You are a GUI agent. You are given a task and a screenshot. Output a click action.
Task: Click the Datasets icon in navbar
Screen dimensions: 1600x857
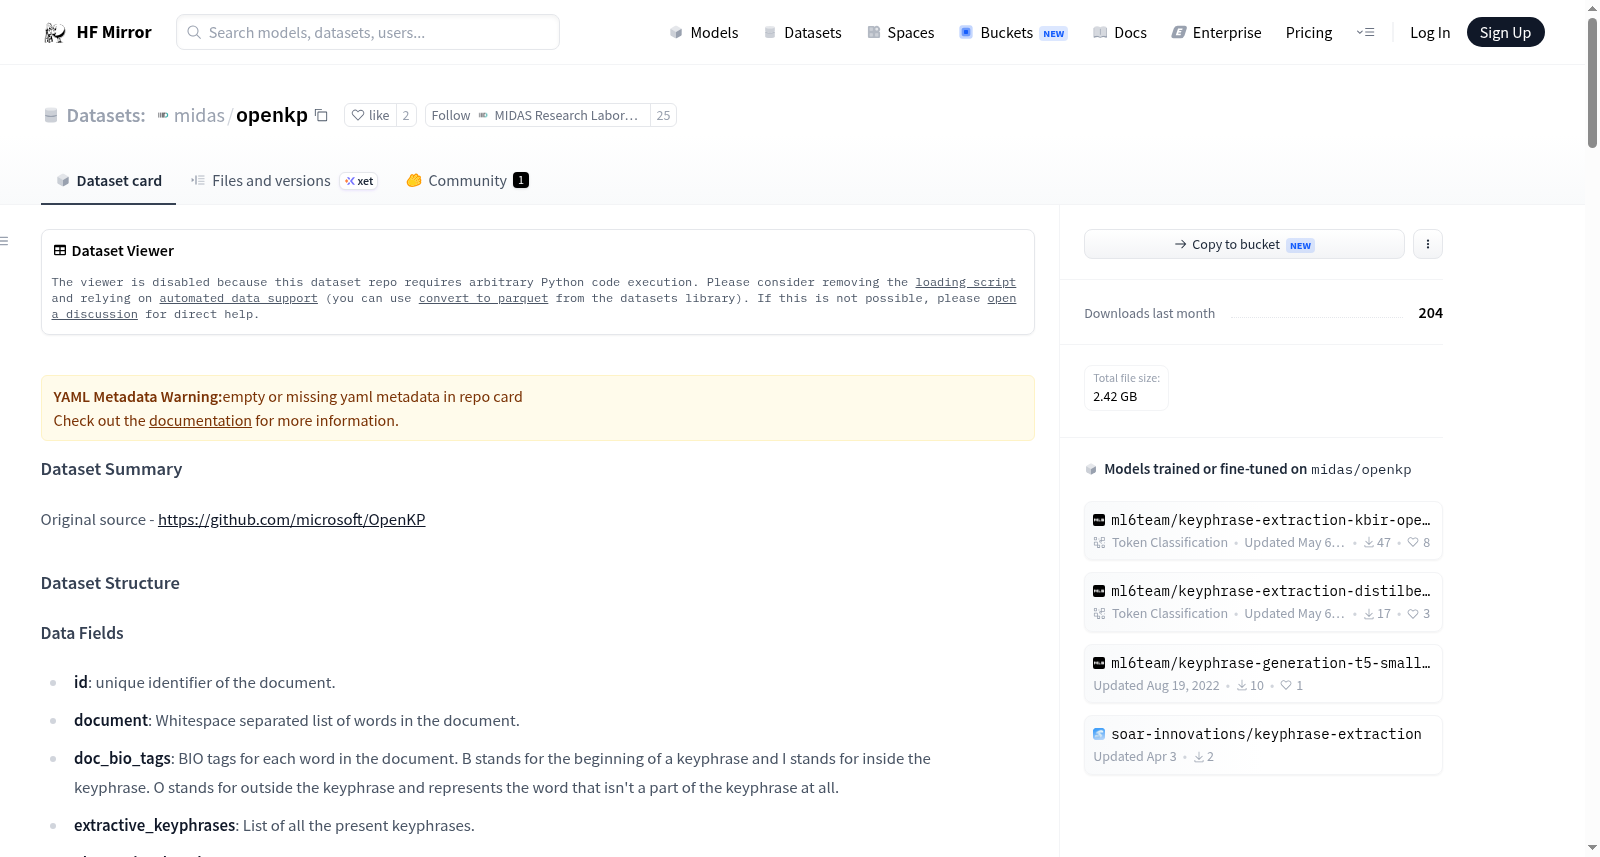(x=770, y=32)
